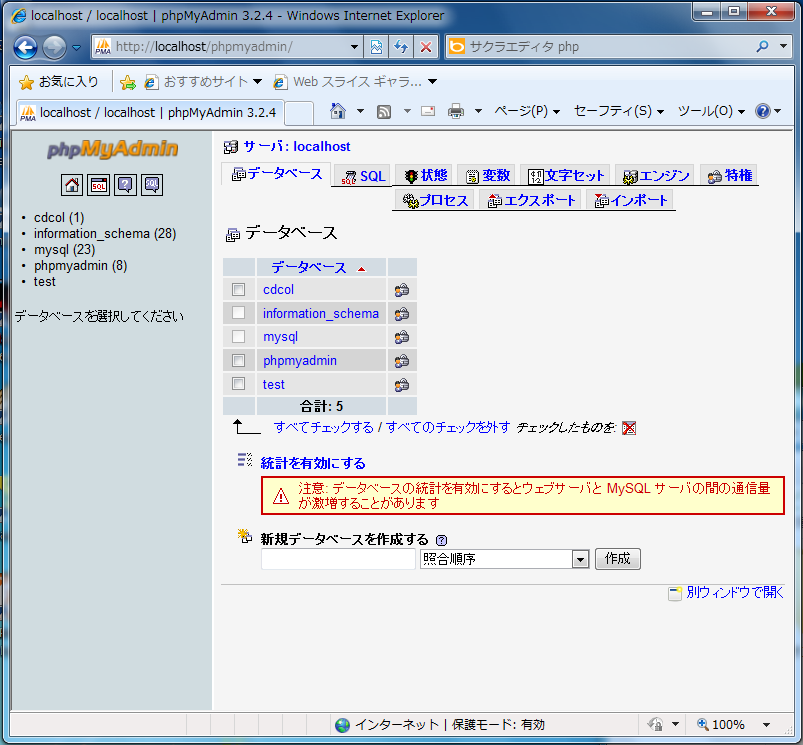Click the phpMyAdmin Home icon in sidebar

coord(72,185)
